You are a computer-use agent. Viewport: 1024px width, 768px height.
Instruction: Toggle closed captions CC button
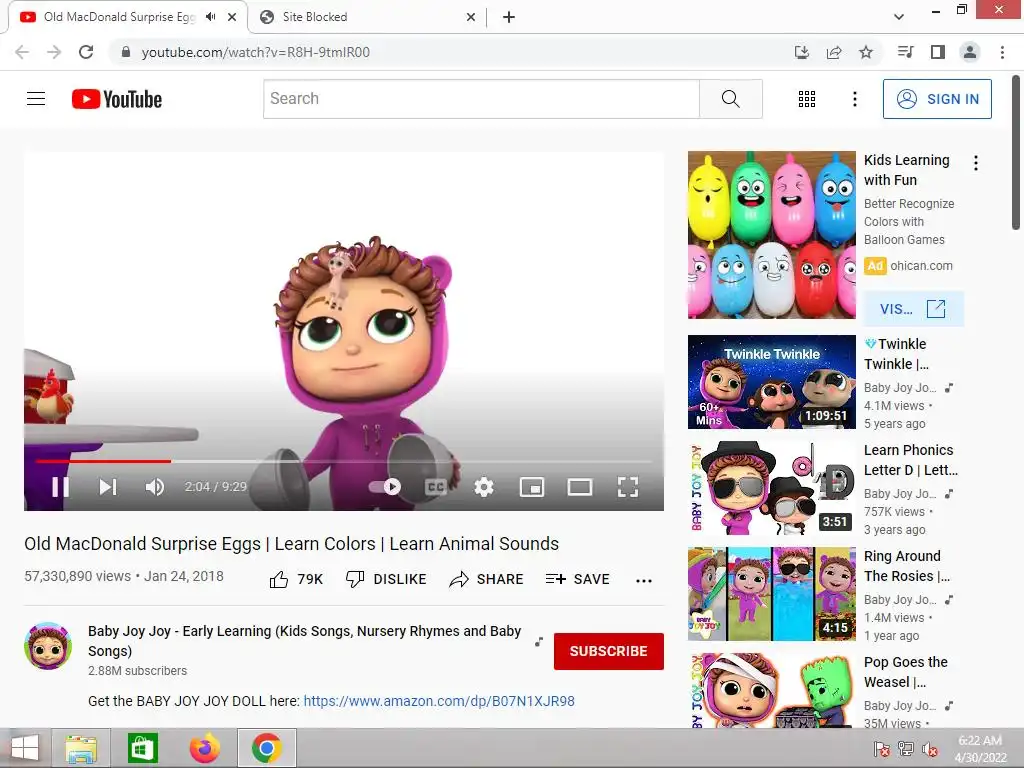pos(436,487)
